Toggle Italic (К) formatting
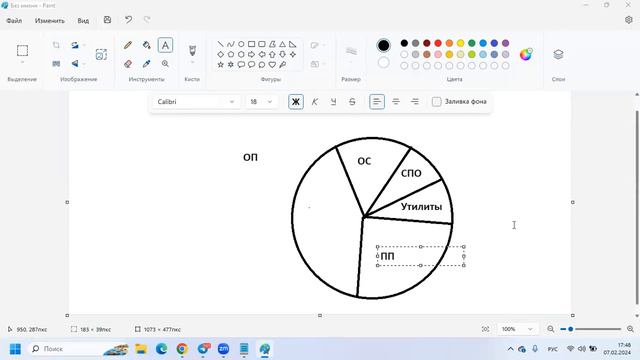Image resolution: width=640 pixels, height=360 pixels. tap(315, 102)
